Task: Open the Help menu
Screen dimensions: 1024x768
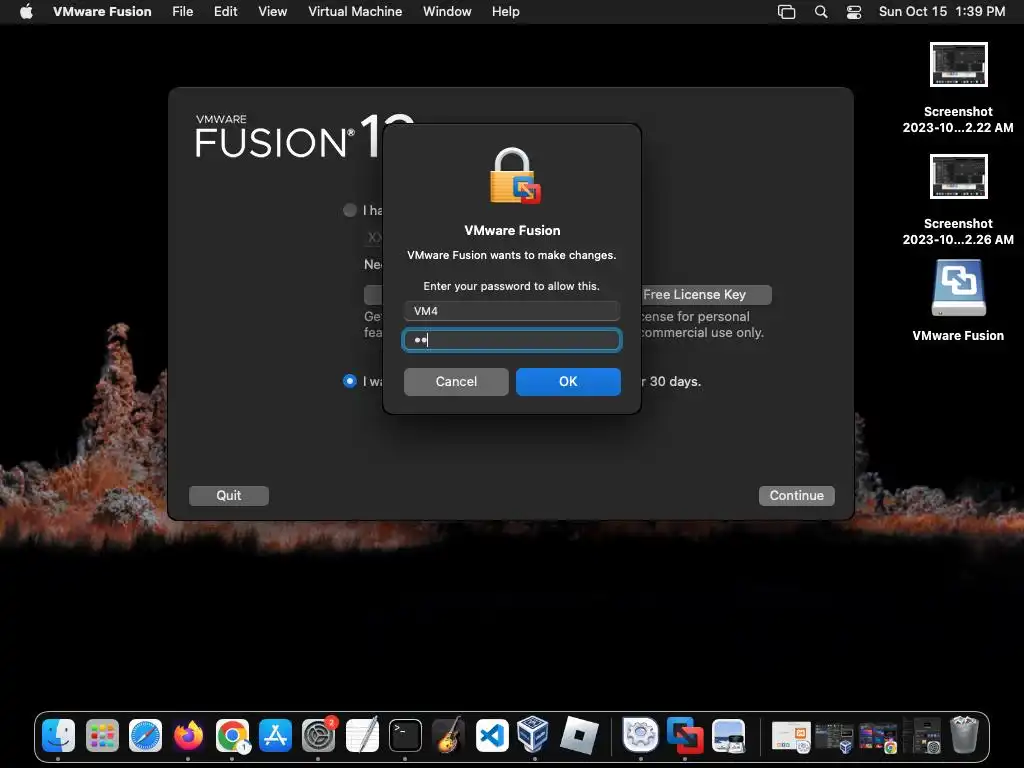Action: [505, 11]
